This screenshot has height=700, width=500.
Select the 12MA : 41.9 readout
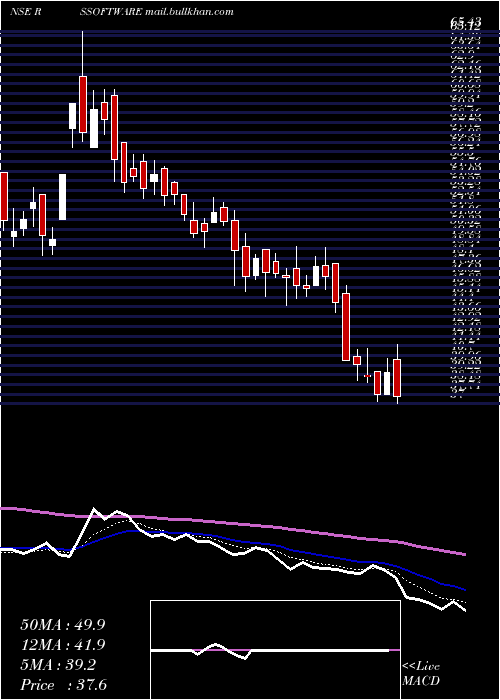pyautogui.click(x=62, y=645)
